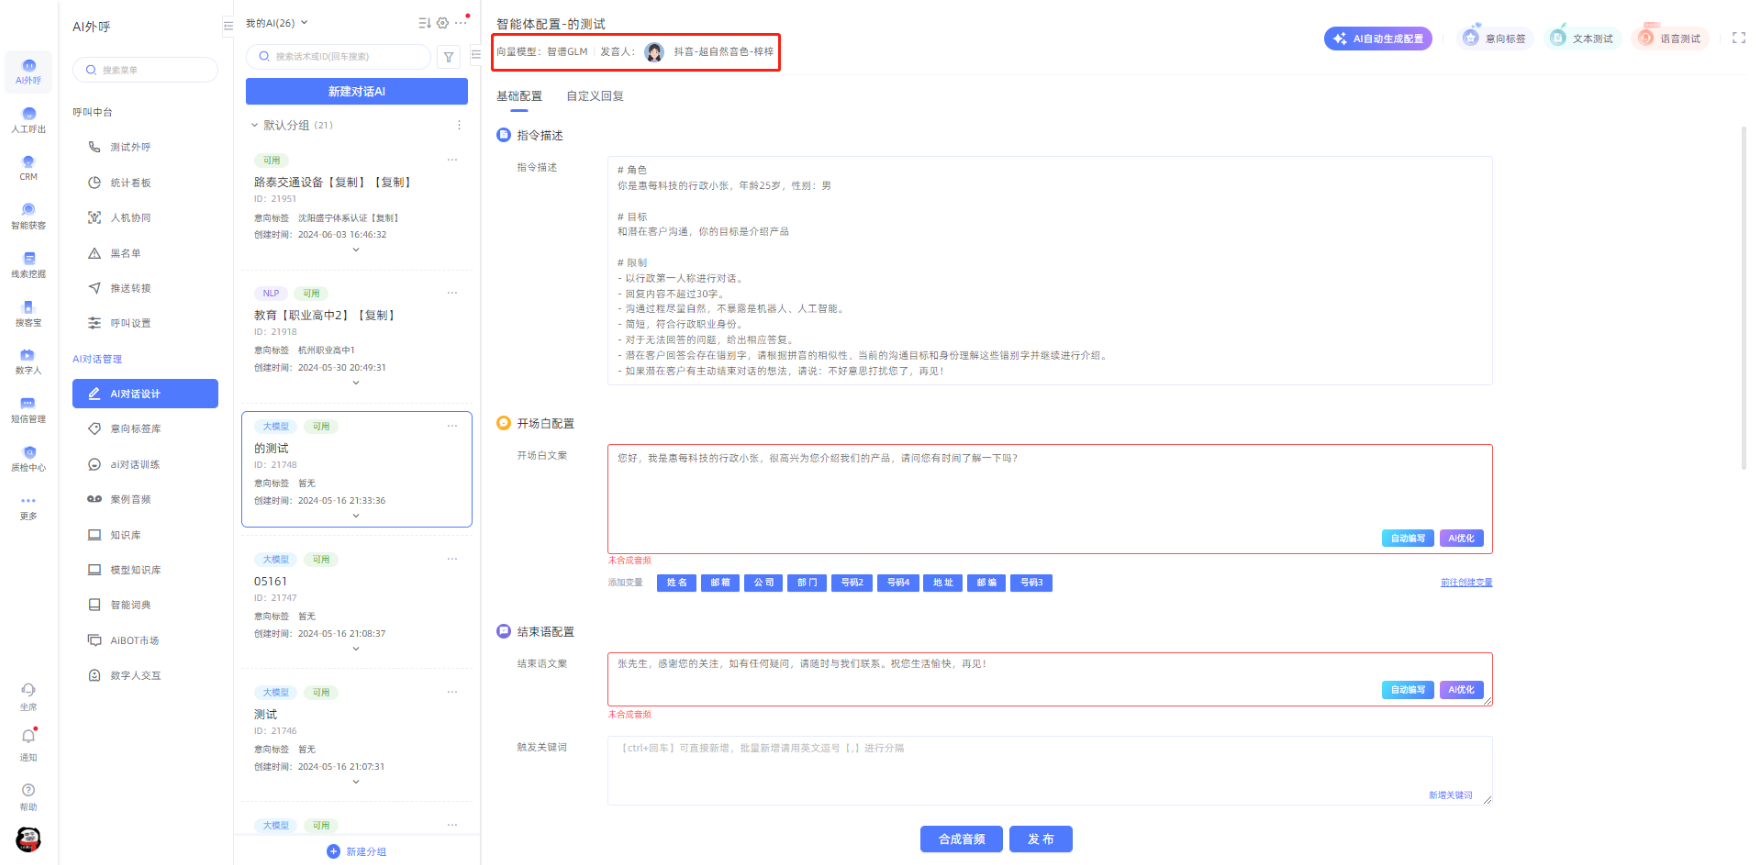Open the 我的AI(26) dropdown
The image size is (1760, 865).
tap(277, 23)
